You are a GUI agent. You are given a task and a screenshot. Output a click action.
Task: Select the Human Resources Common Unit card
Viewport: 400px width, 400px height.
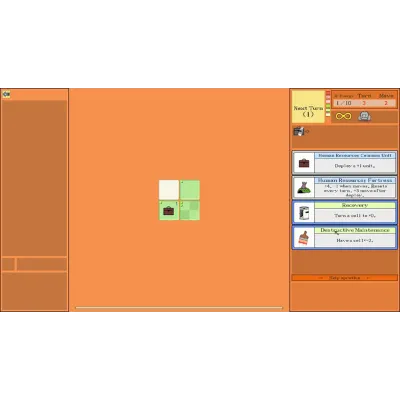pos(344,163)
